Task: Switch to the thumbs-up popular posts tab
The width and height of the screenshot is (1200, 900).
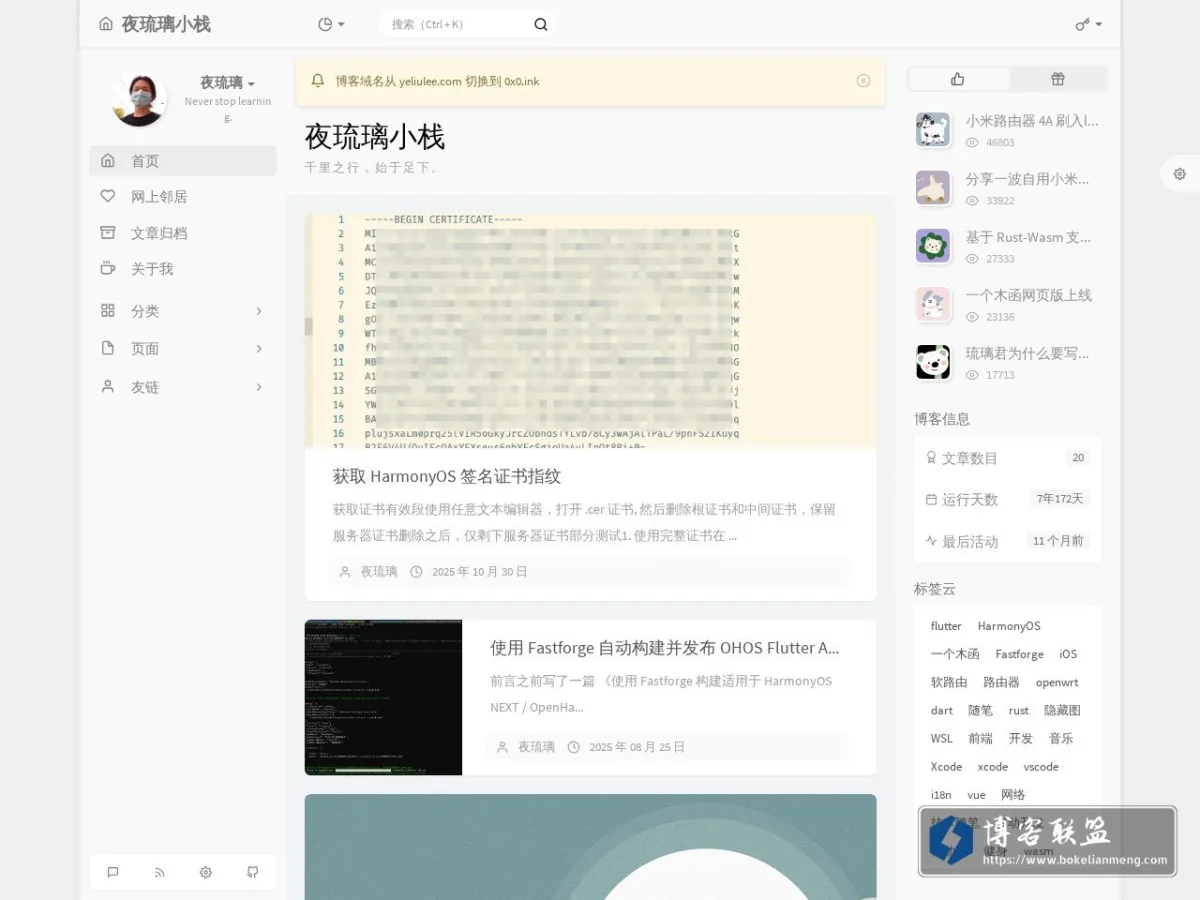Action: coord(958,79)
